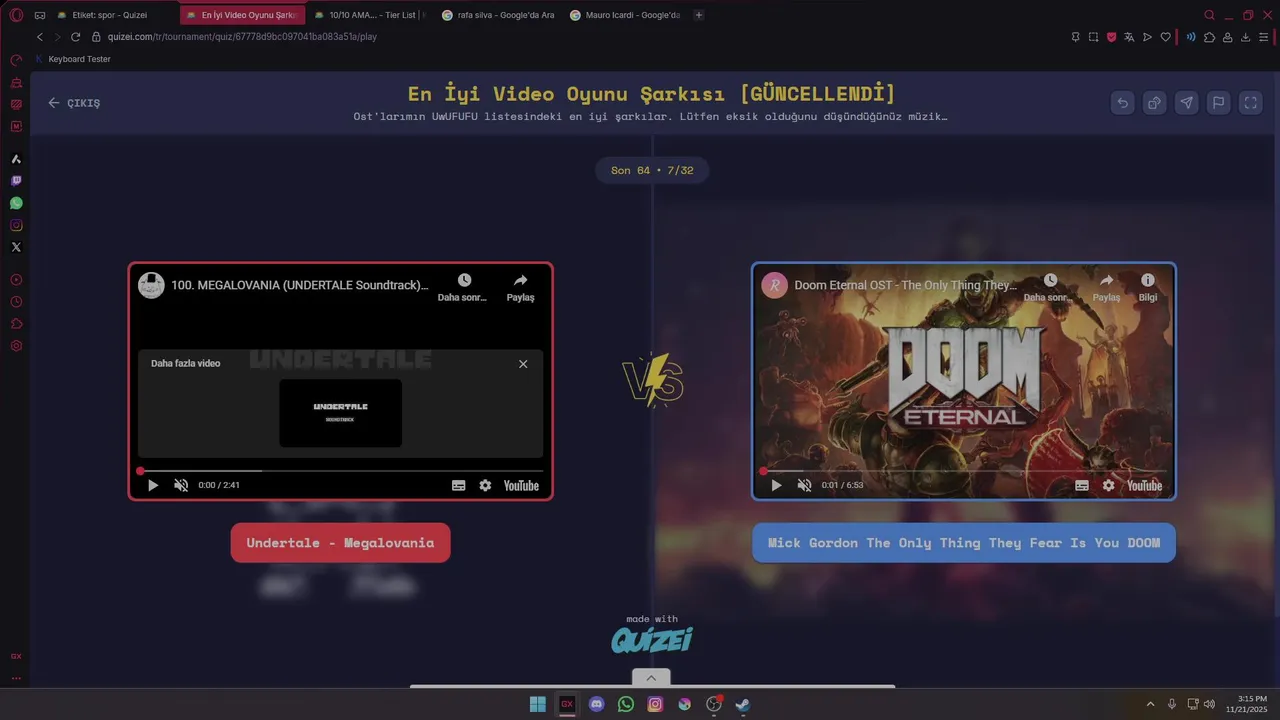This screenshot has height=720, width=1280.
Task: Open X (Twitter) in the Opera sidebar
Action: pyautogui.click(x=16, y=247)
